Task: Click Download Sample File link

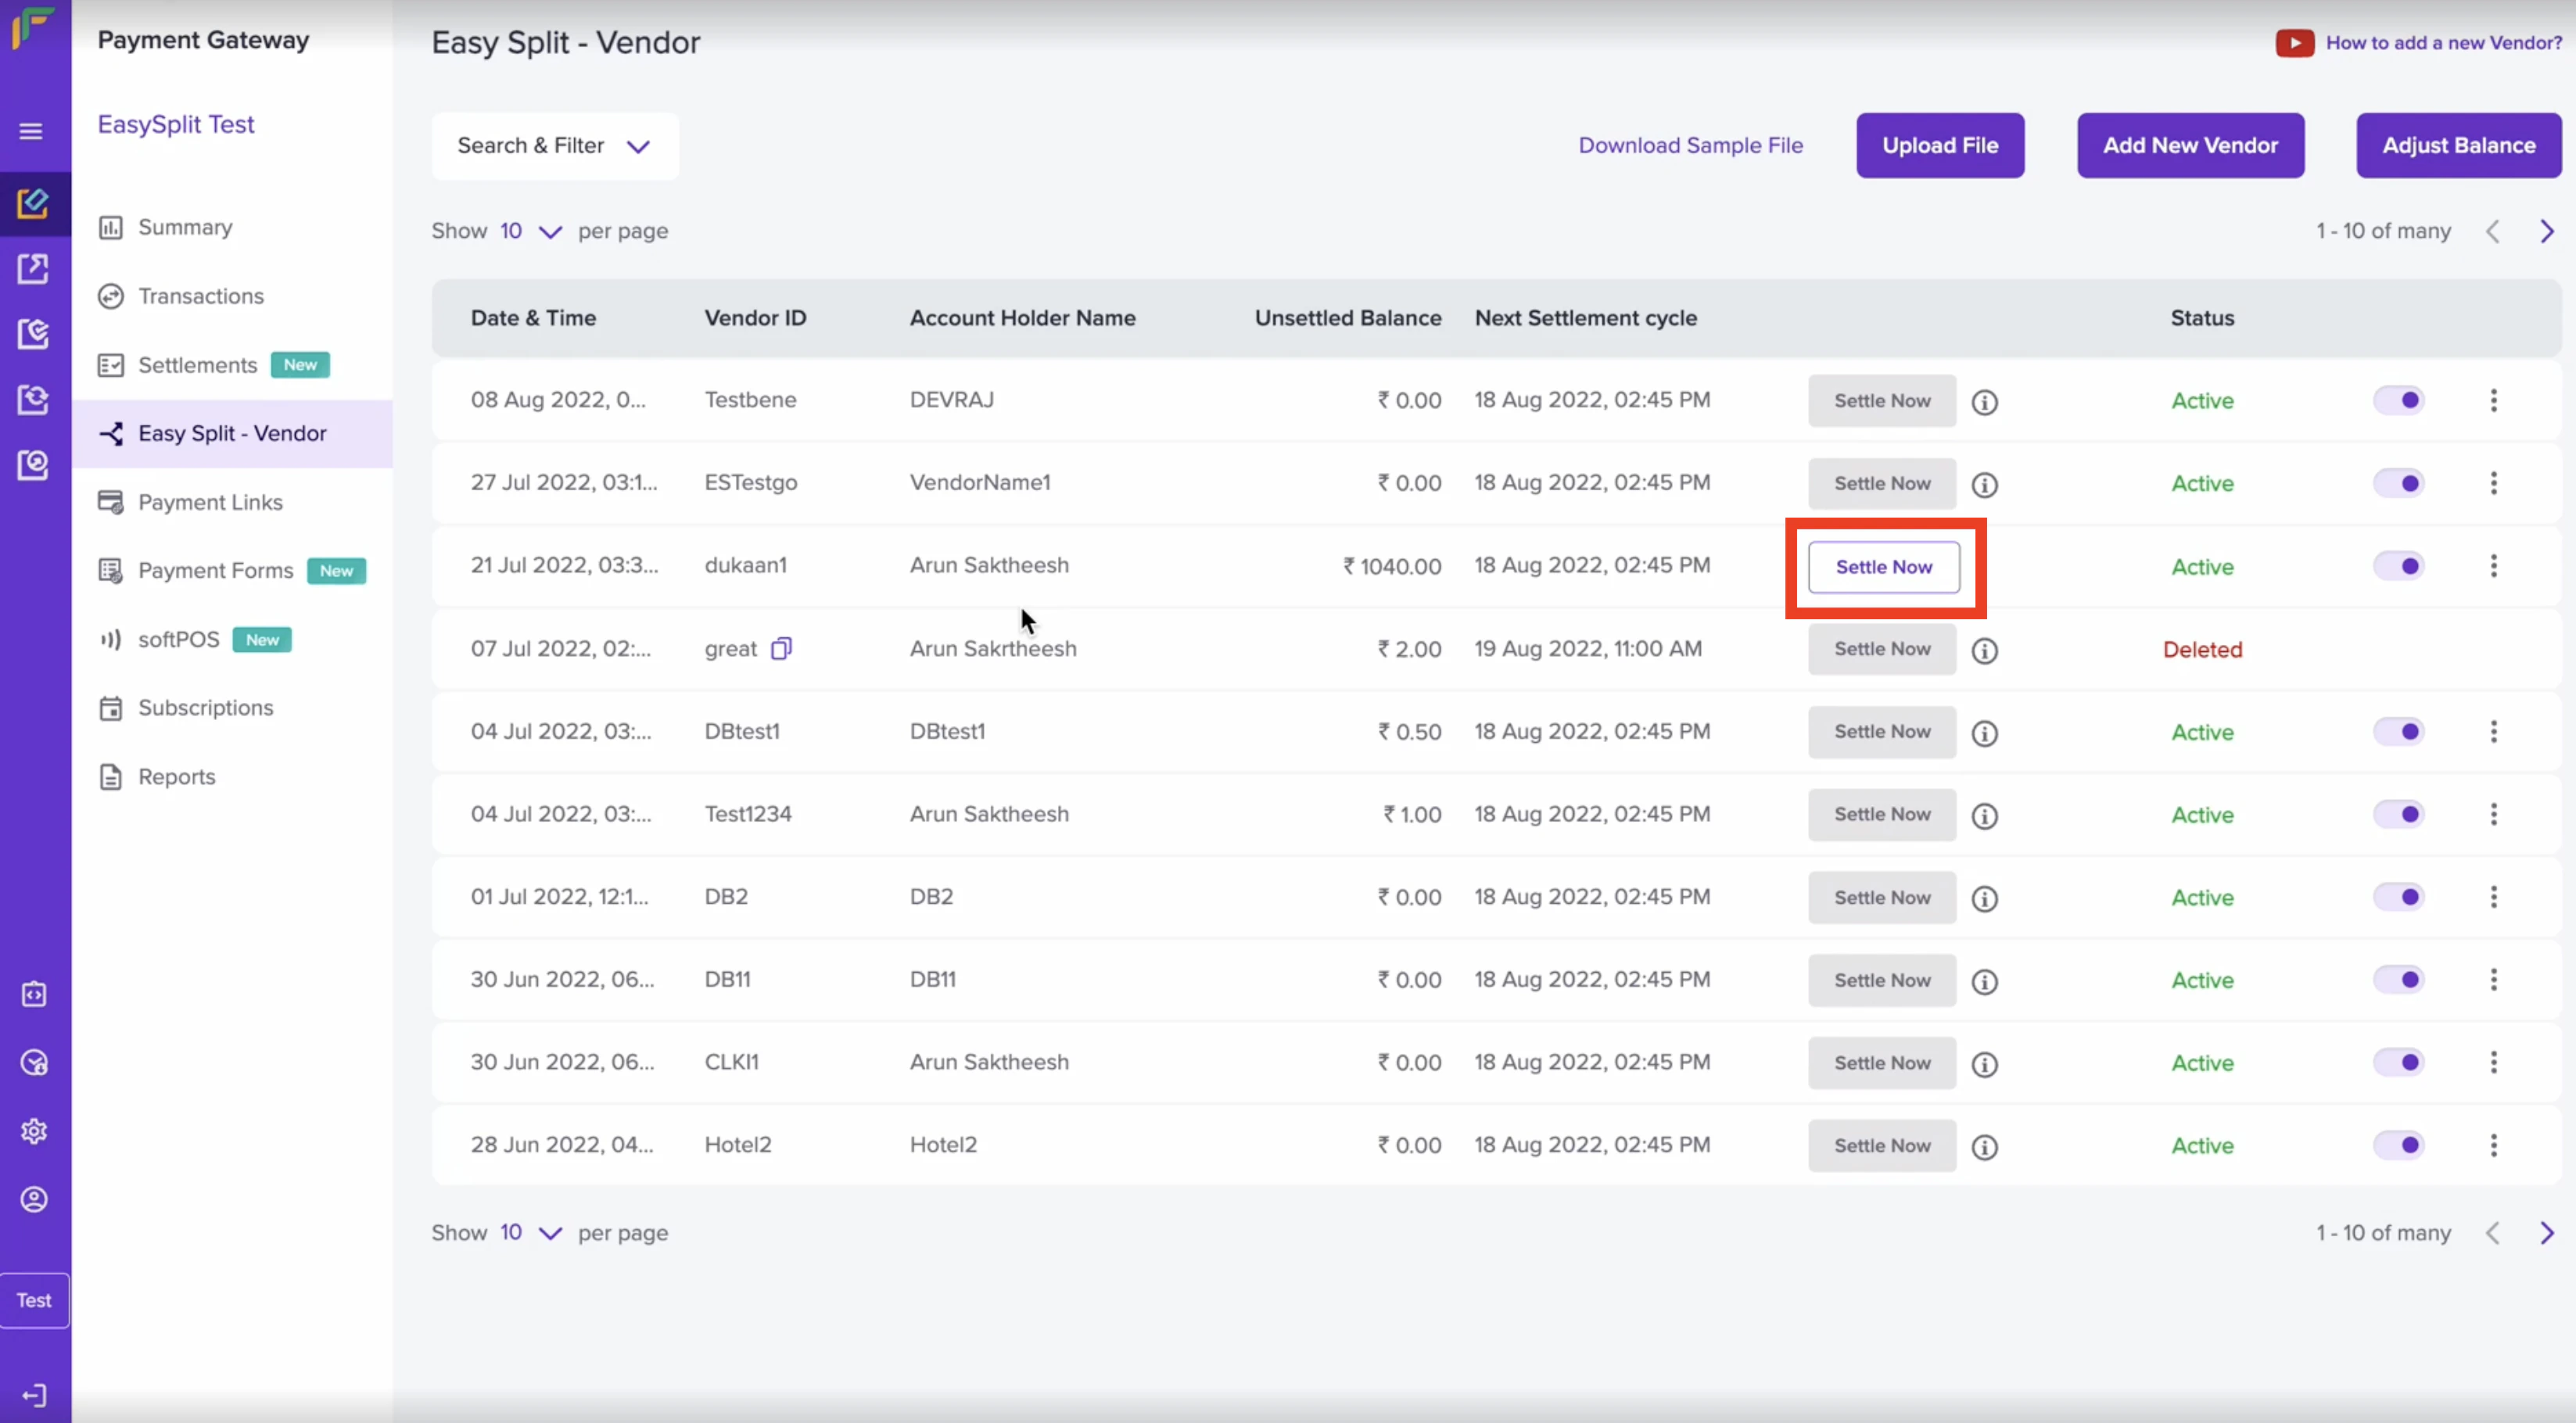Action: (x=1690, y=146)
